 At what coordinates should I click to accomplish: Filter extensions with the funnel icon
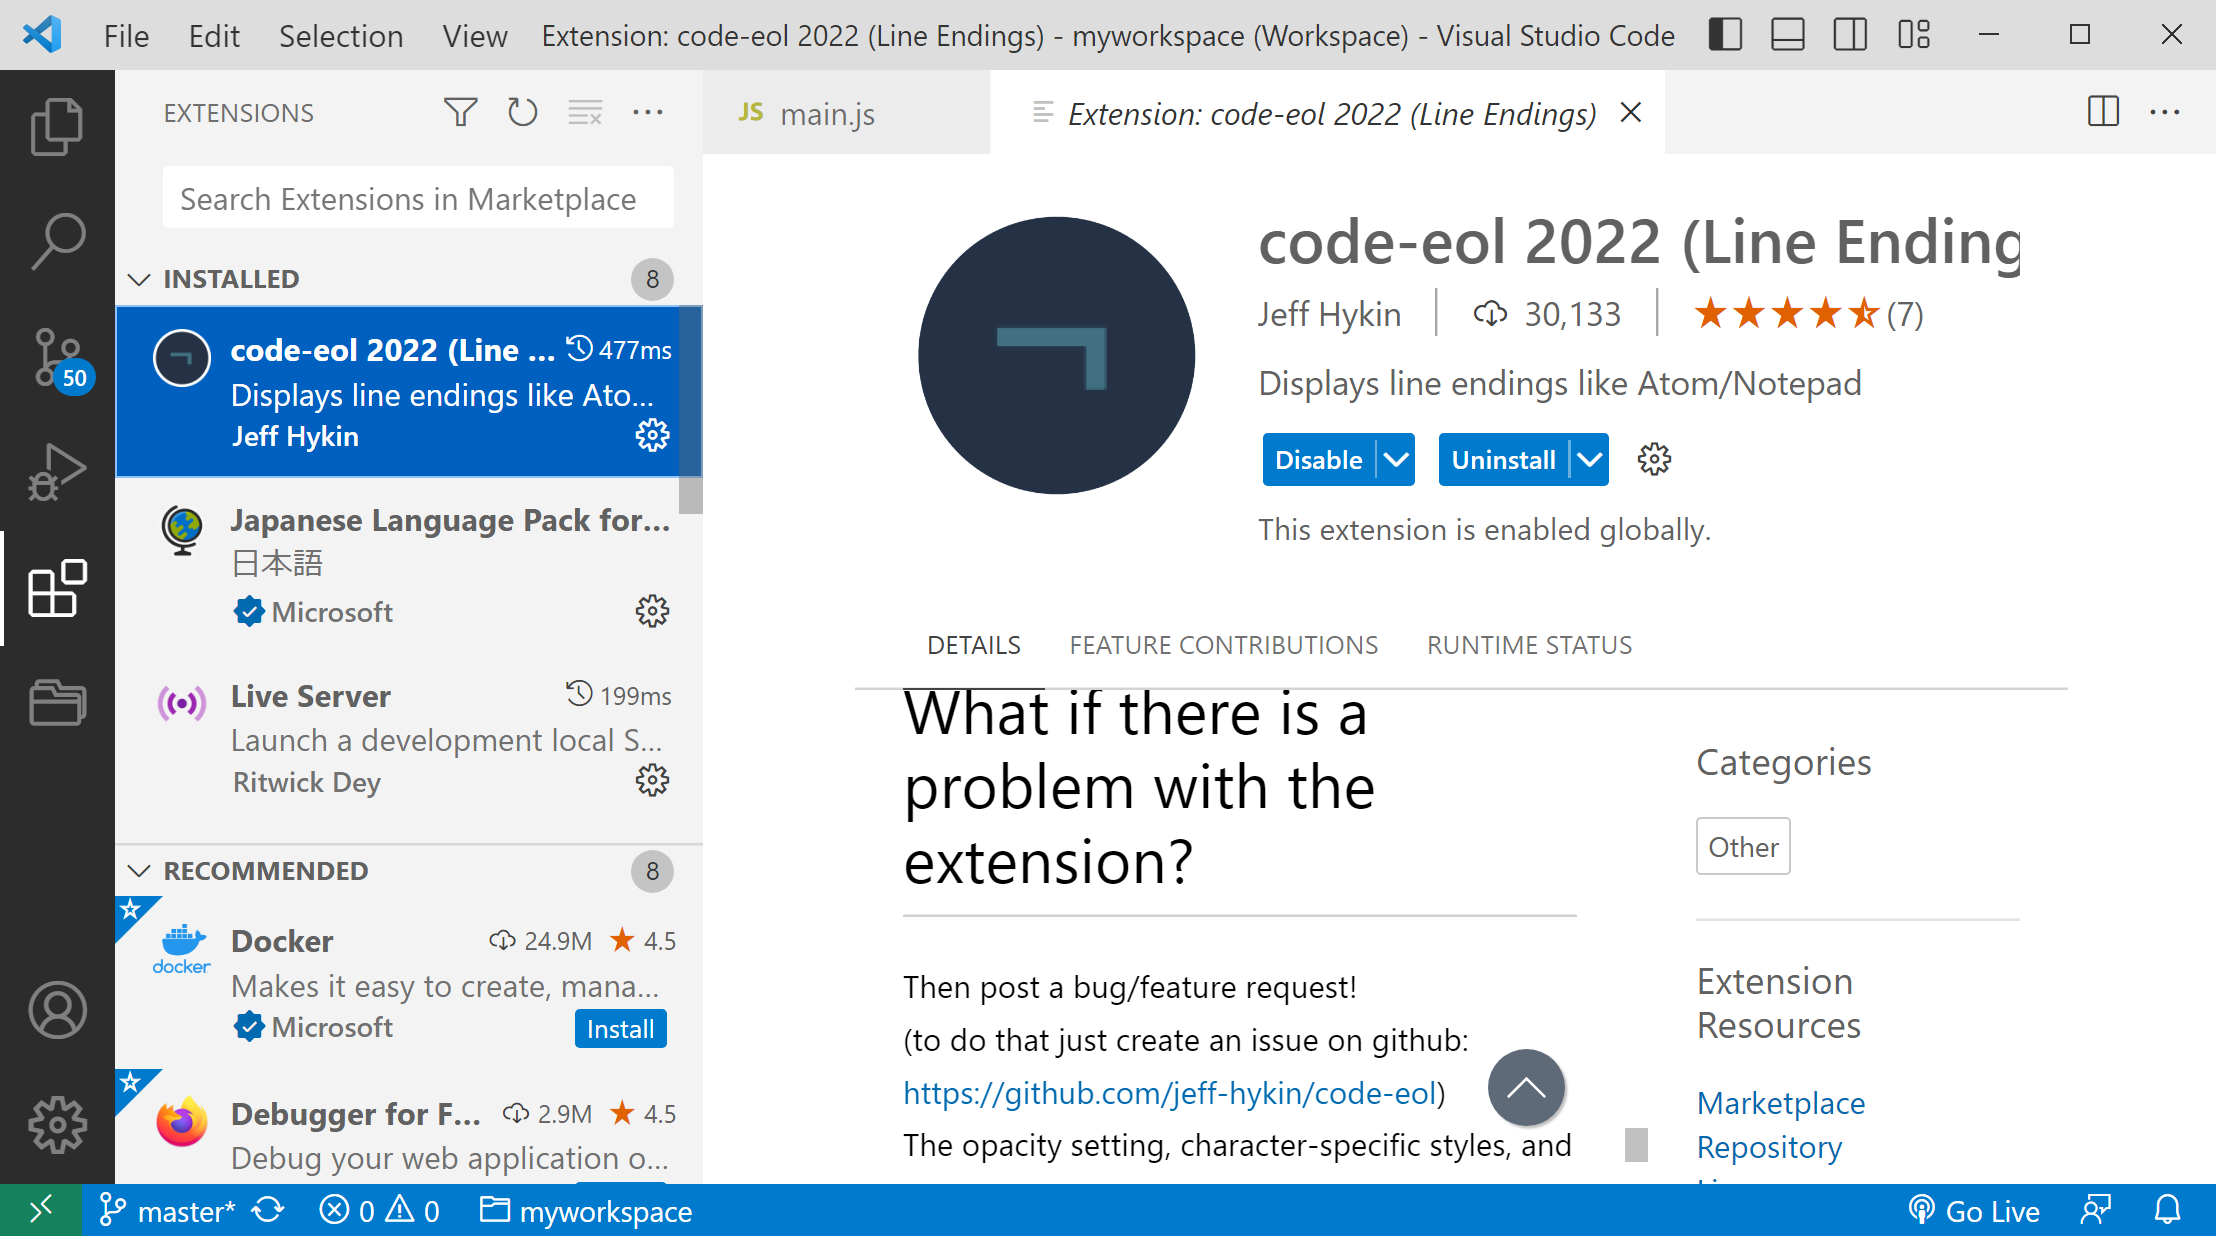[460, 112]
